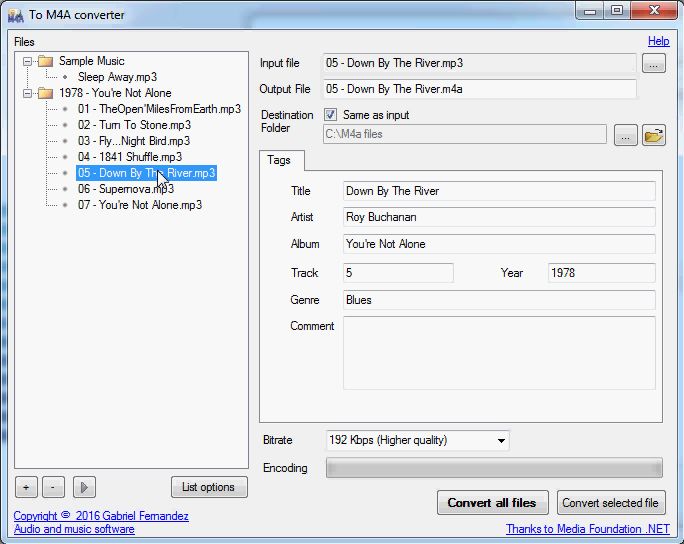Select 02 - Turn To Stone.mp3
This screenshot has width=684, height=544.
(134, 125)
